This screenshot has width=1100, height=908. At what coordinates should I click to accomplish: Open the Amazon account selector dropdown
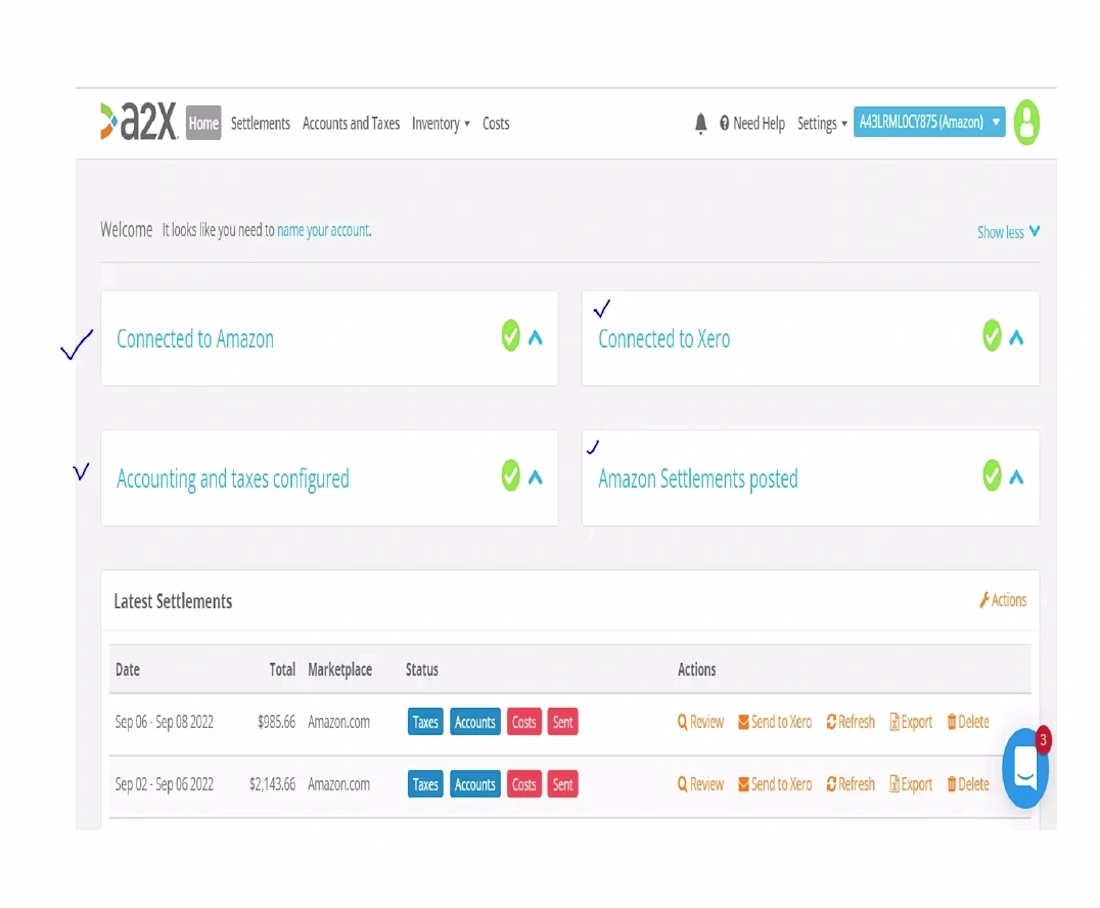tap(929, 122)
